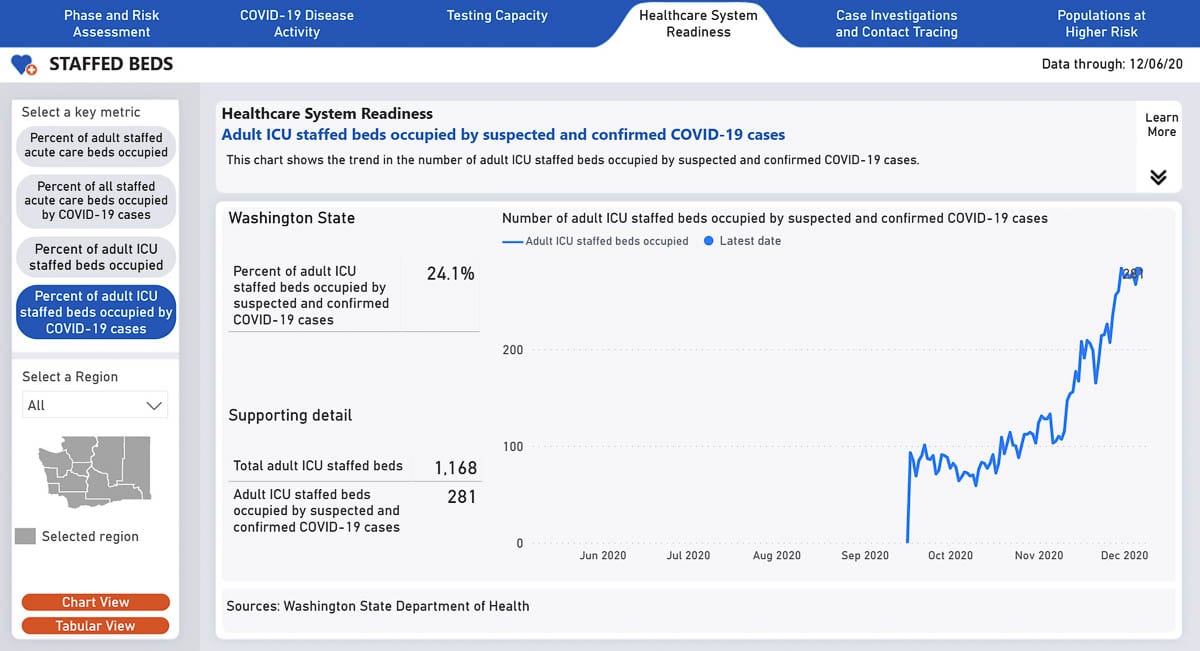Image resolution: width=1200 pixels, height=651 pixels.
Task: Click the Learn More link
Action: pos(1161,124)
